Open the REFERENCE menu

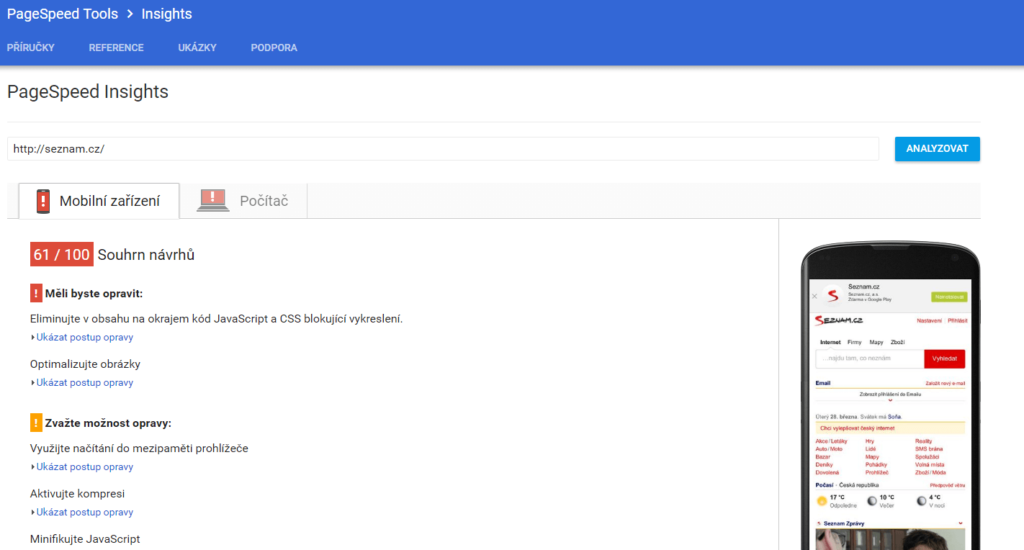pos(116,48)
